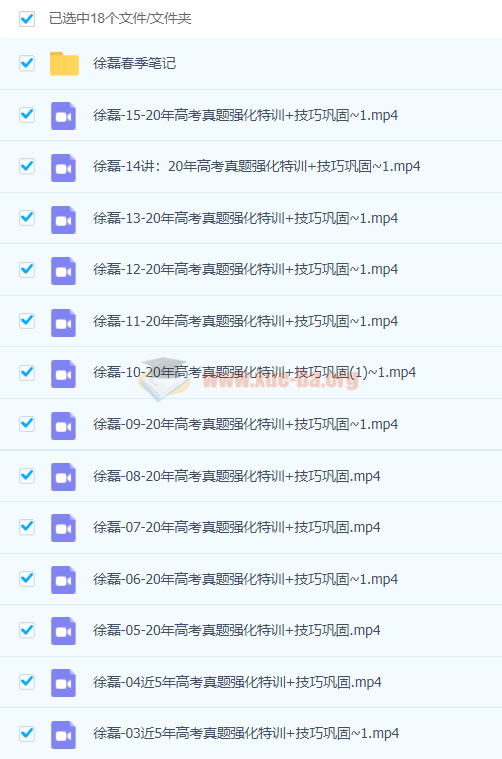Click video icon for 徐磊-05 file
The image size is (502, 759).
[x=63, y=631]
